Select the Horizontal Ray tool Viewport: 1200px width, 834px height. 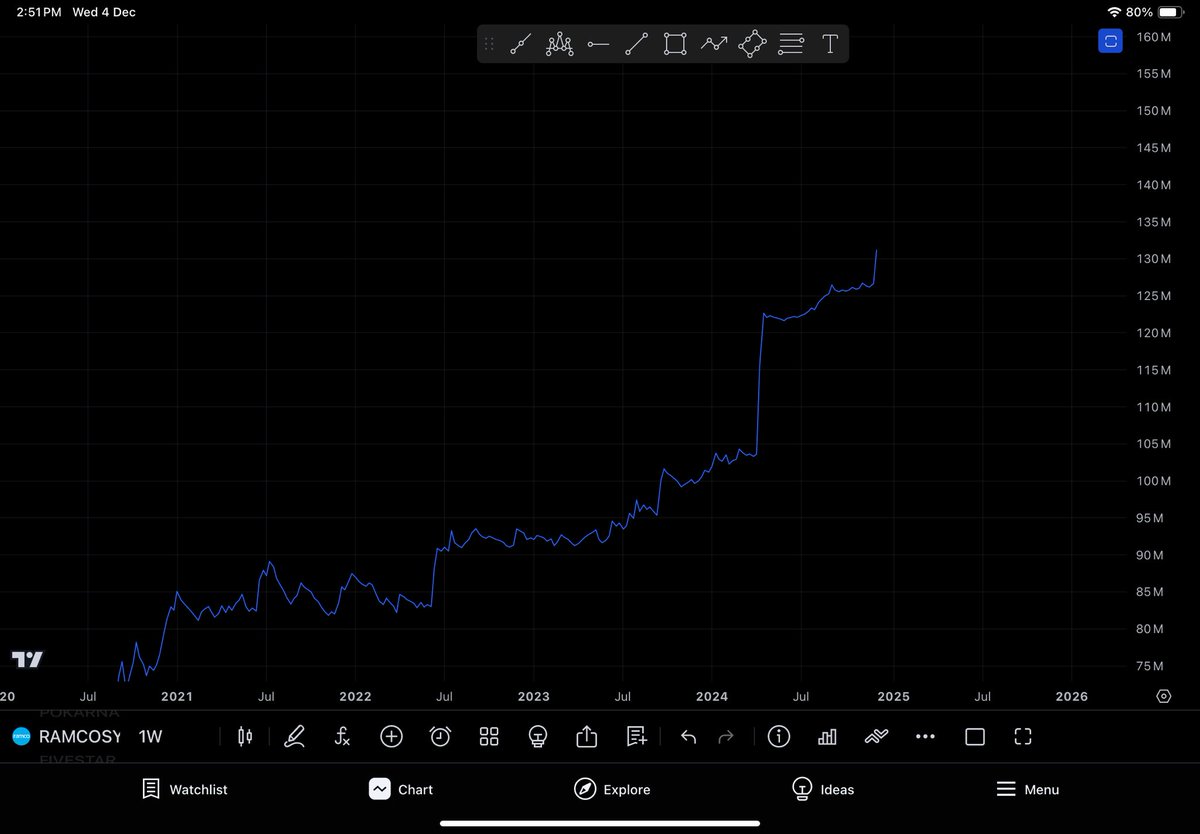pos(597,43)
